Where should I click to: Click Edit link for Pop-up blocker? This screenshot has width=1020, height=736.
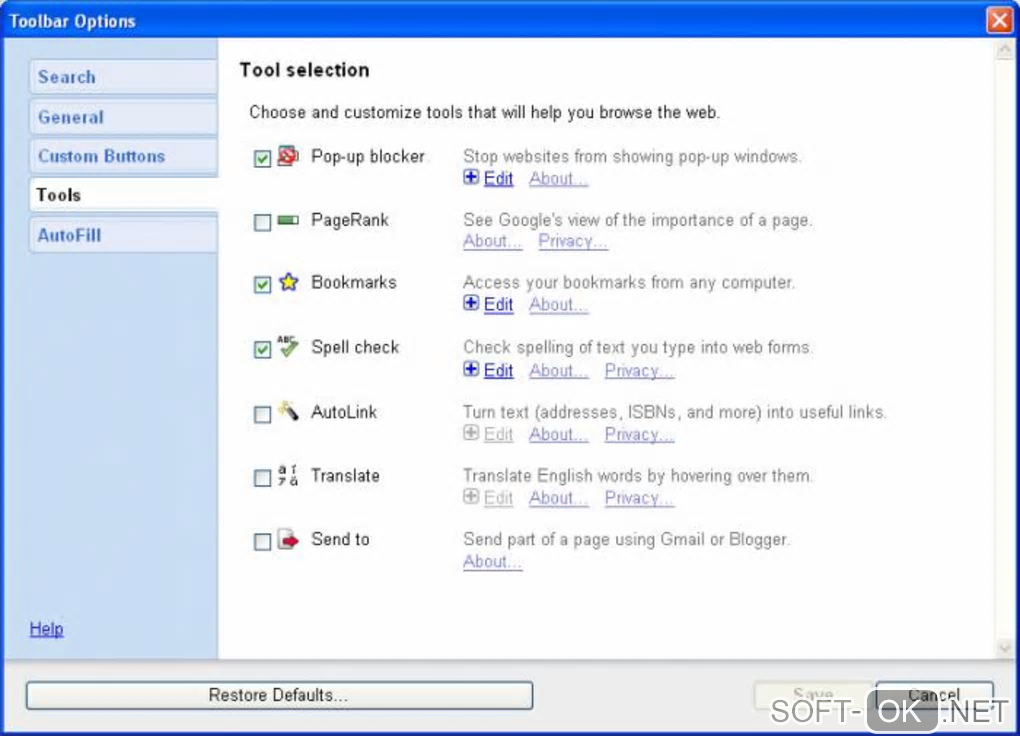[x=498, y=178]
